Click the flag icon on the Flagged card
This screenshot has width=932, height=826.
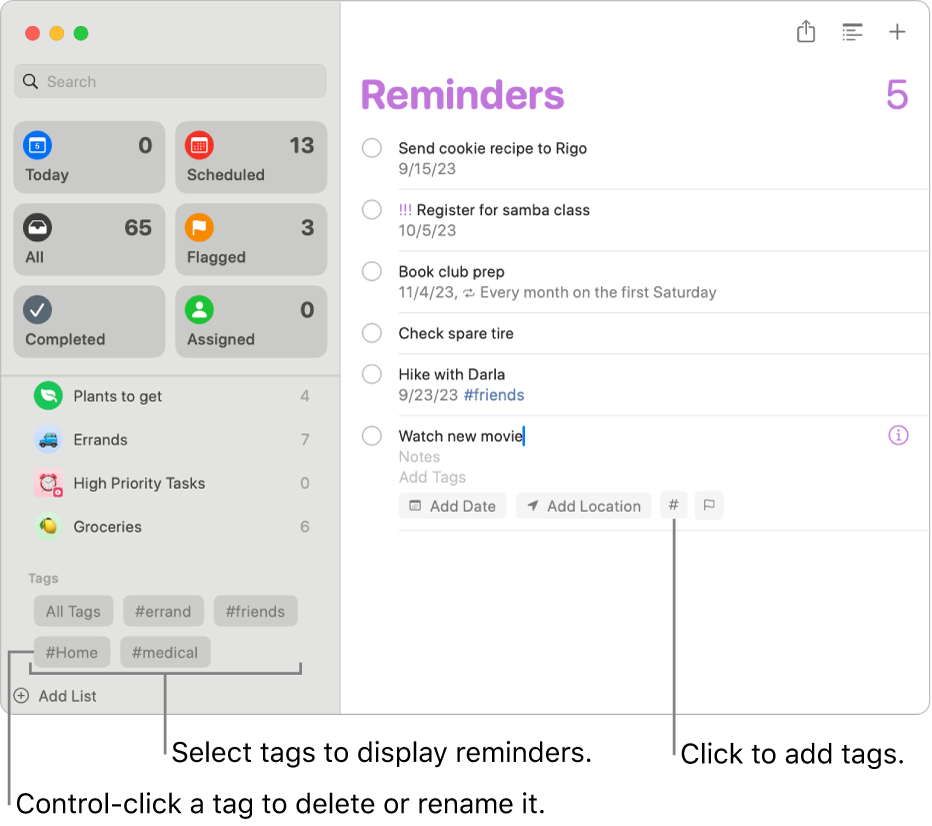199,227
